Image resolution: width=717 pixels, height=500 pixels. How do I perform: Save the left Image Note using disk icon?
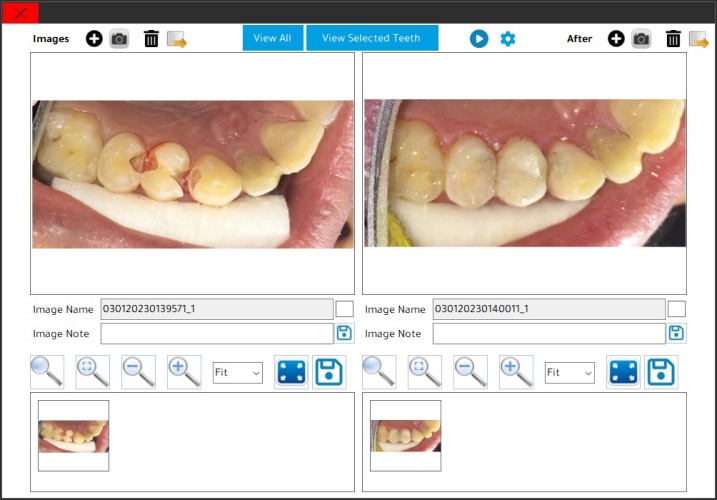coord(344,333)
